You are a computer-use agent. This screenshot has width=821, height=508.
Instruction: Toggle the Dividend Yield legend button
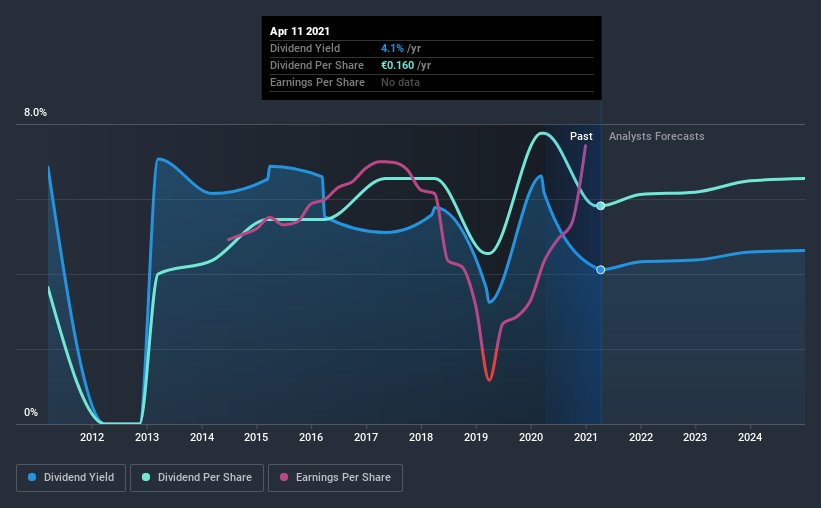tap(71, 478)
